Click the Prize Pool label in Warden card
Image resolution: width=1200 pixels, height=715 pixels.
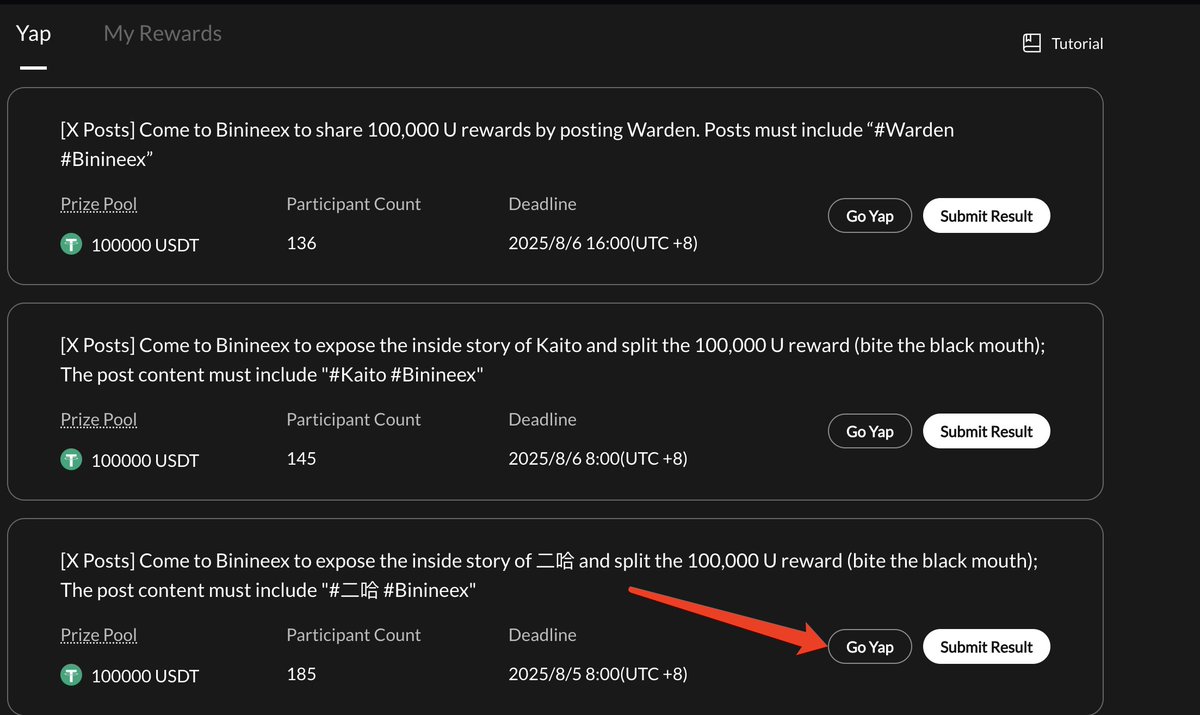click(x=99, y=204)
